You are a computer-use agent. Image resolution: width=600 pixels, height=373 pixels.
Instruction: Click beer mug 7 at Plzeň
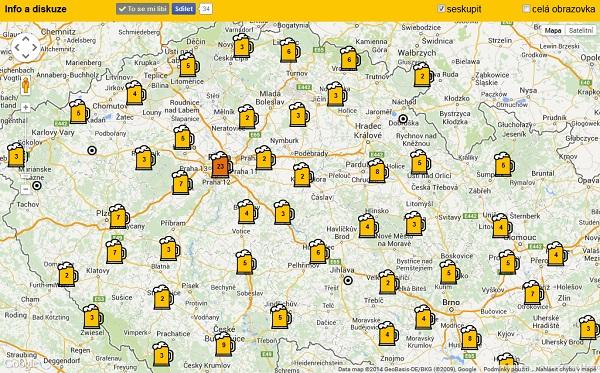tap(119, 217)
